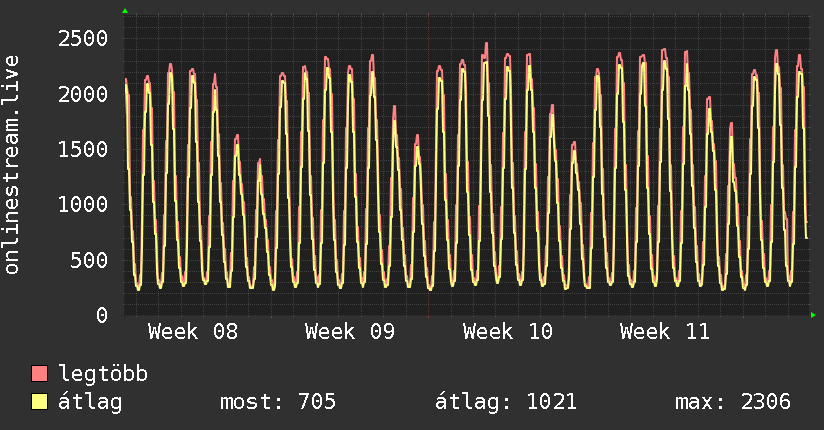This screenshot has height=430, width=824.
Task: Click the yellow átlag legend swatch
Action: tap(39, 401)
